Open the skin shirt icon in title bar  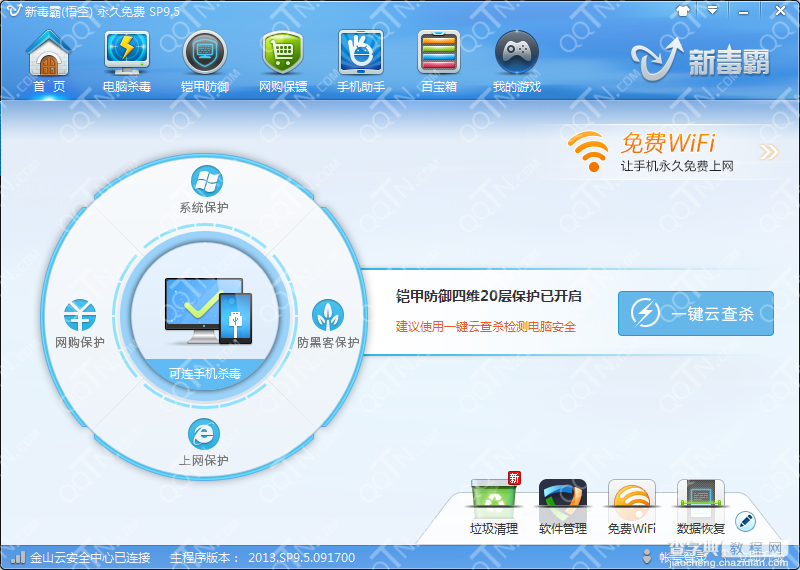coord(683,10)
